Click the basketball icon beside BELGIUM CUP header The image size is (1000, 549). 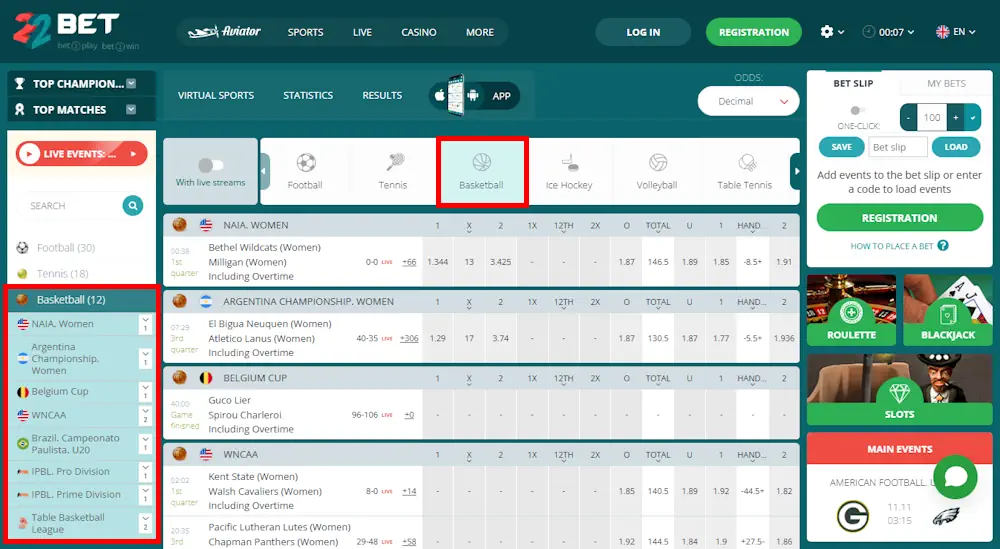click(x=179, y=377)
